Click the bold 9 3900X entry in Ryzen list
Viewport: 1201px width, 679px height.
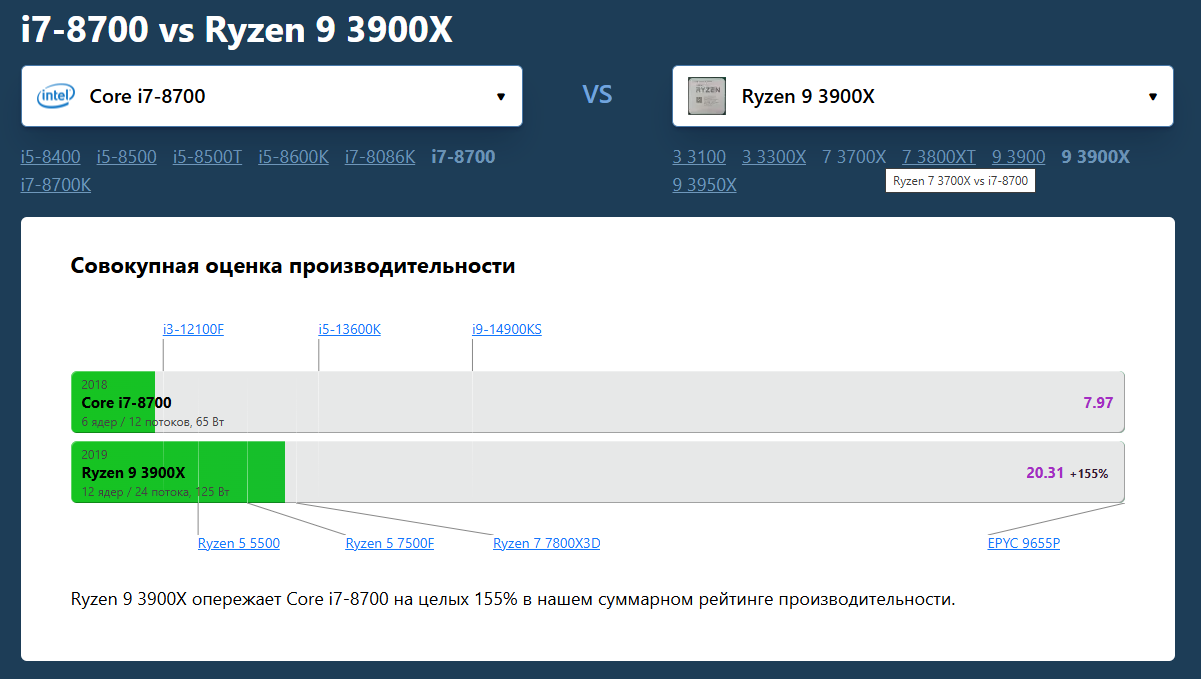coord(1096,157)
